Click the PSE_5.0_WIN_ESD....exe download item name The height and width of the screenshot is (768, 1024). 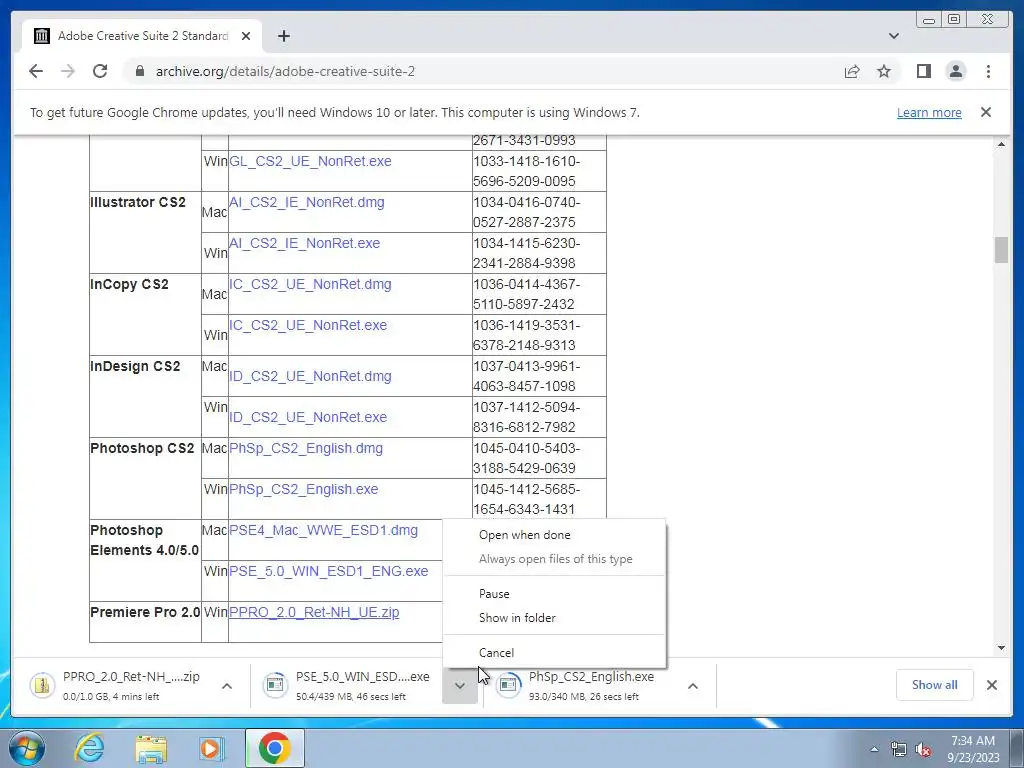tap(362, 677)
